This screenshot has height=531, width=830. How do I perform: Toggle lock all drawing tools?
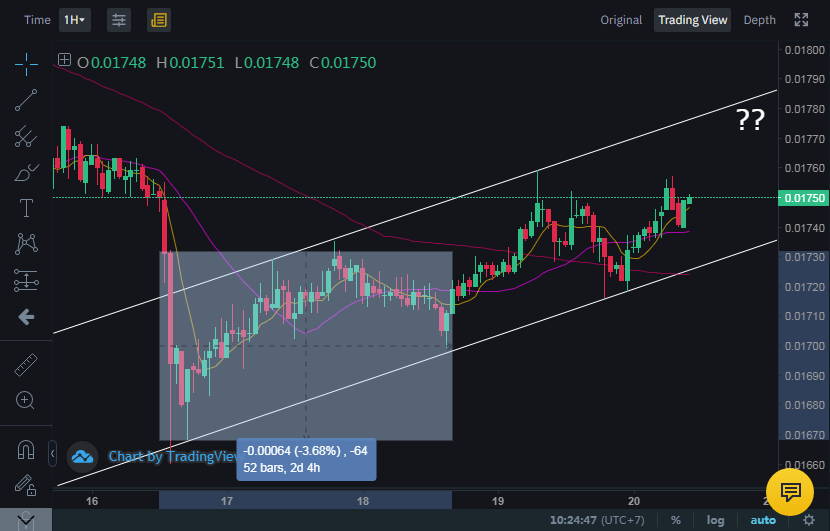click(x=25, y=485)
